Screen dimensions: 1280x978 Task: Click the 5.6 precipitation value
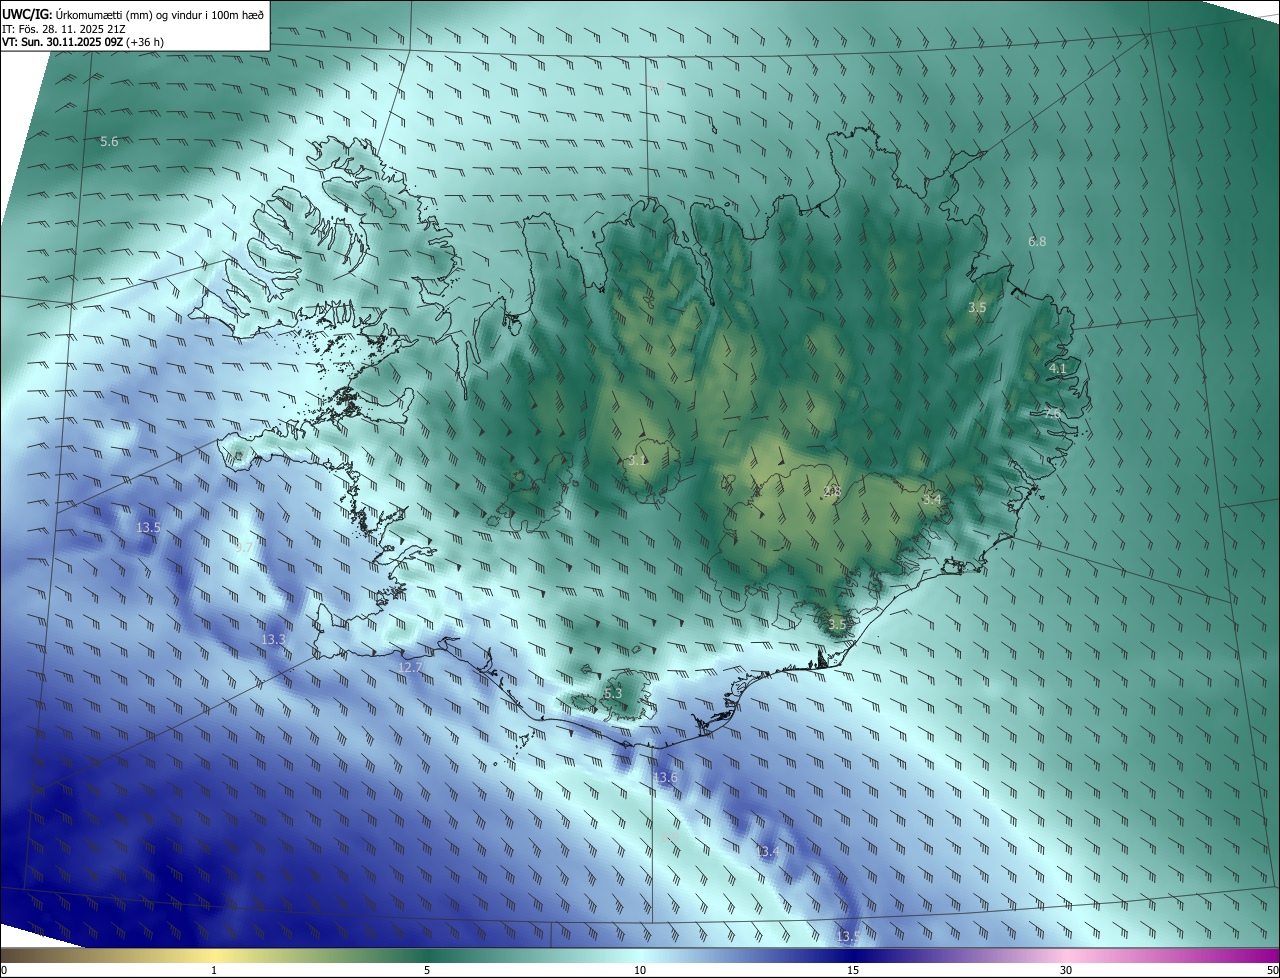point(109,142)
